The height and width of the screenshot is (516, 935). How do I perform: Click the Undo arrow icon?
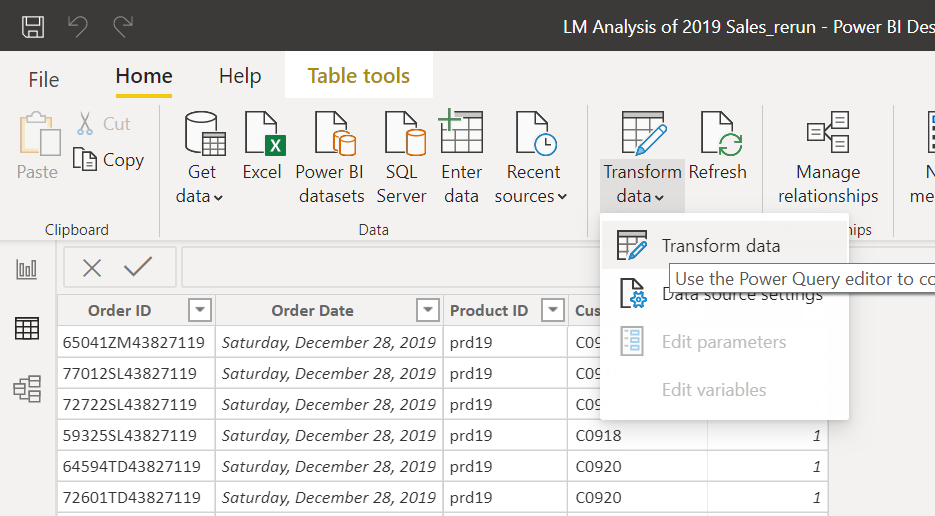click(77, 26)
